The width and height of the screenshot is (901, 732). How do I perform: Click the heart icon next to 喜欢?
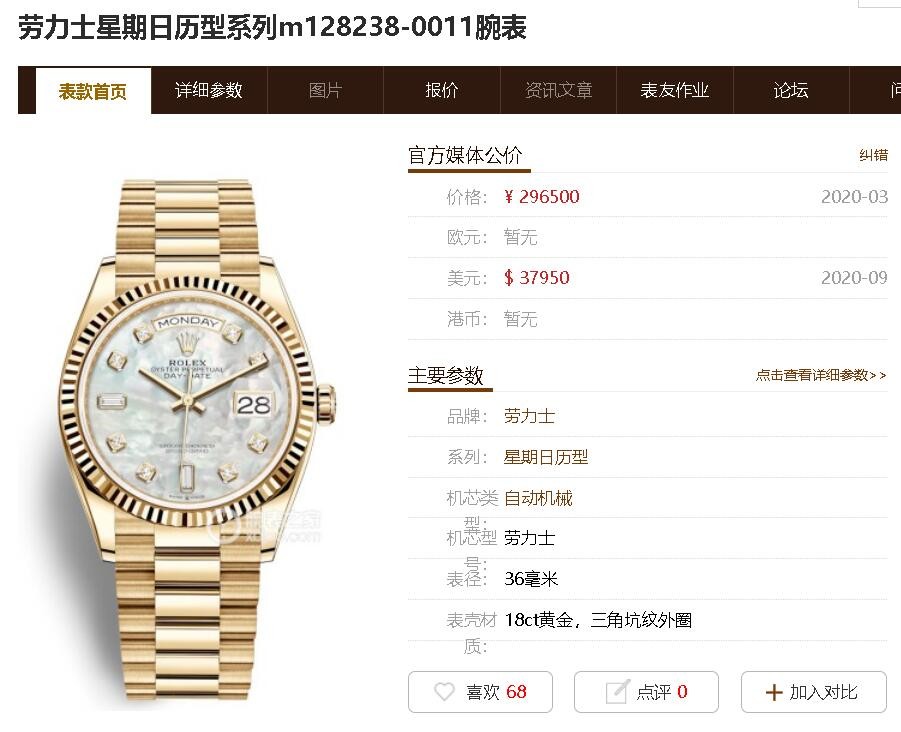click(444, 691)
